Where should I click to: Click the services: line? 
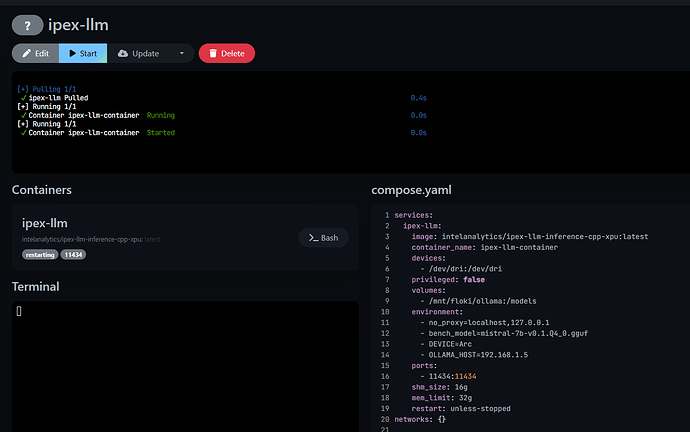[413, 215]
